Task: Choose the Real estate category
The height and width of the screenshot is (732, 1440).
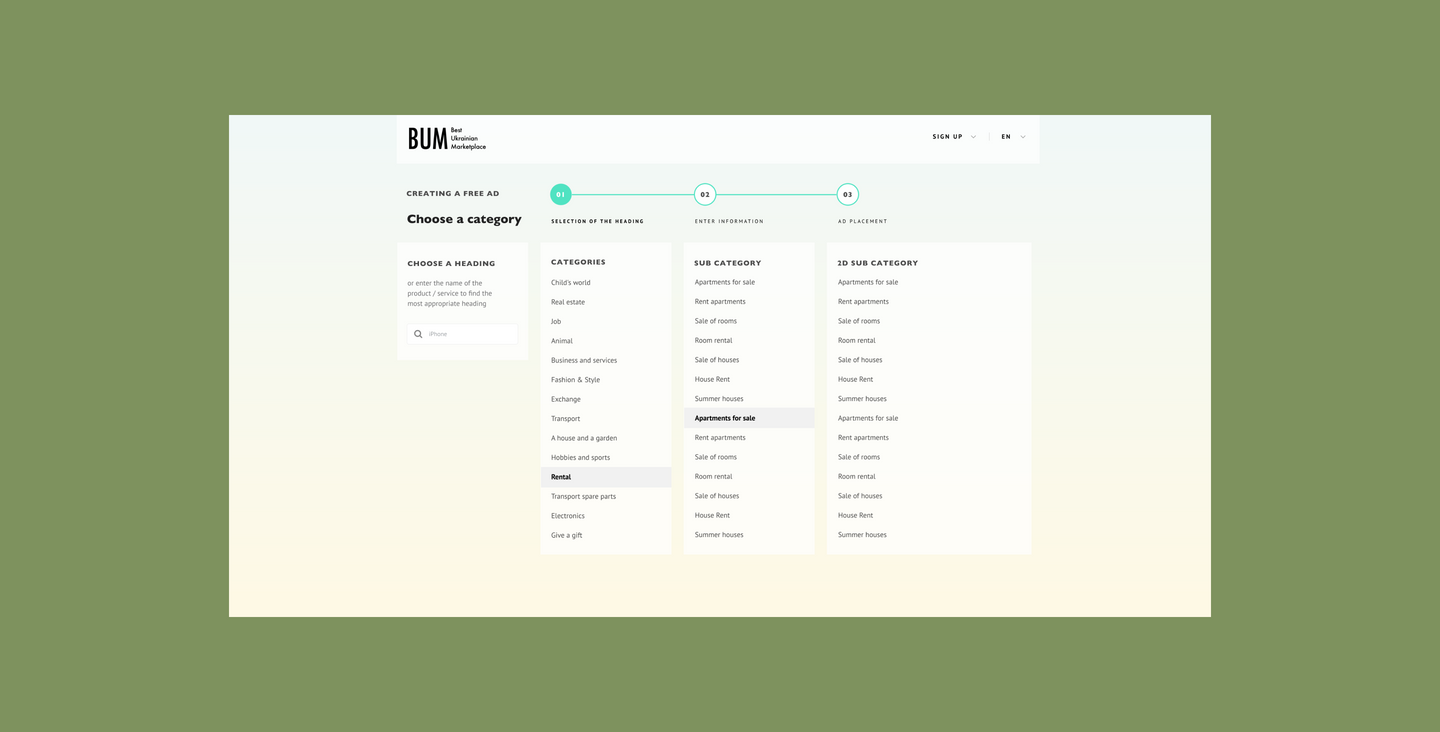Action: [568, 302]
